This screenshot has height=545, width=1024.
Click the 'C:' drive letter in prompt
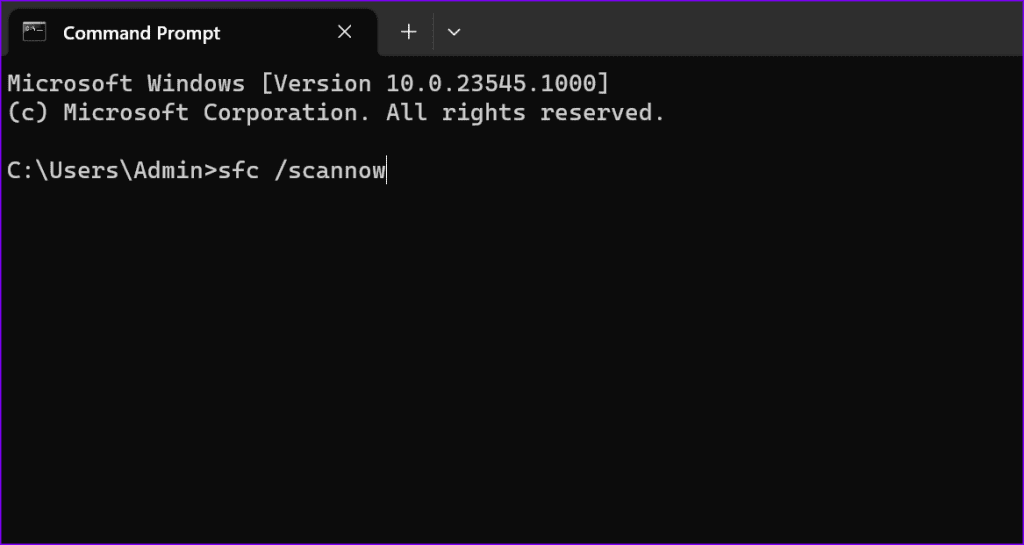[20, 171]
